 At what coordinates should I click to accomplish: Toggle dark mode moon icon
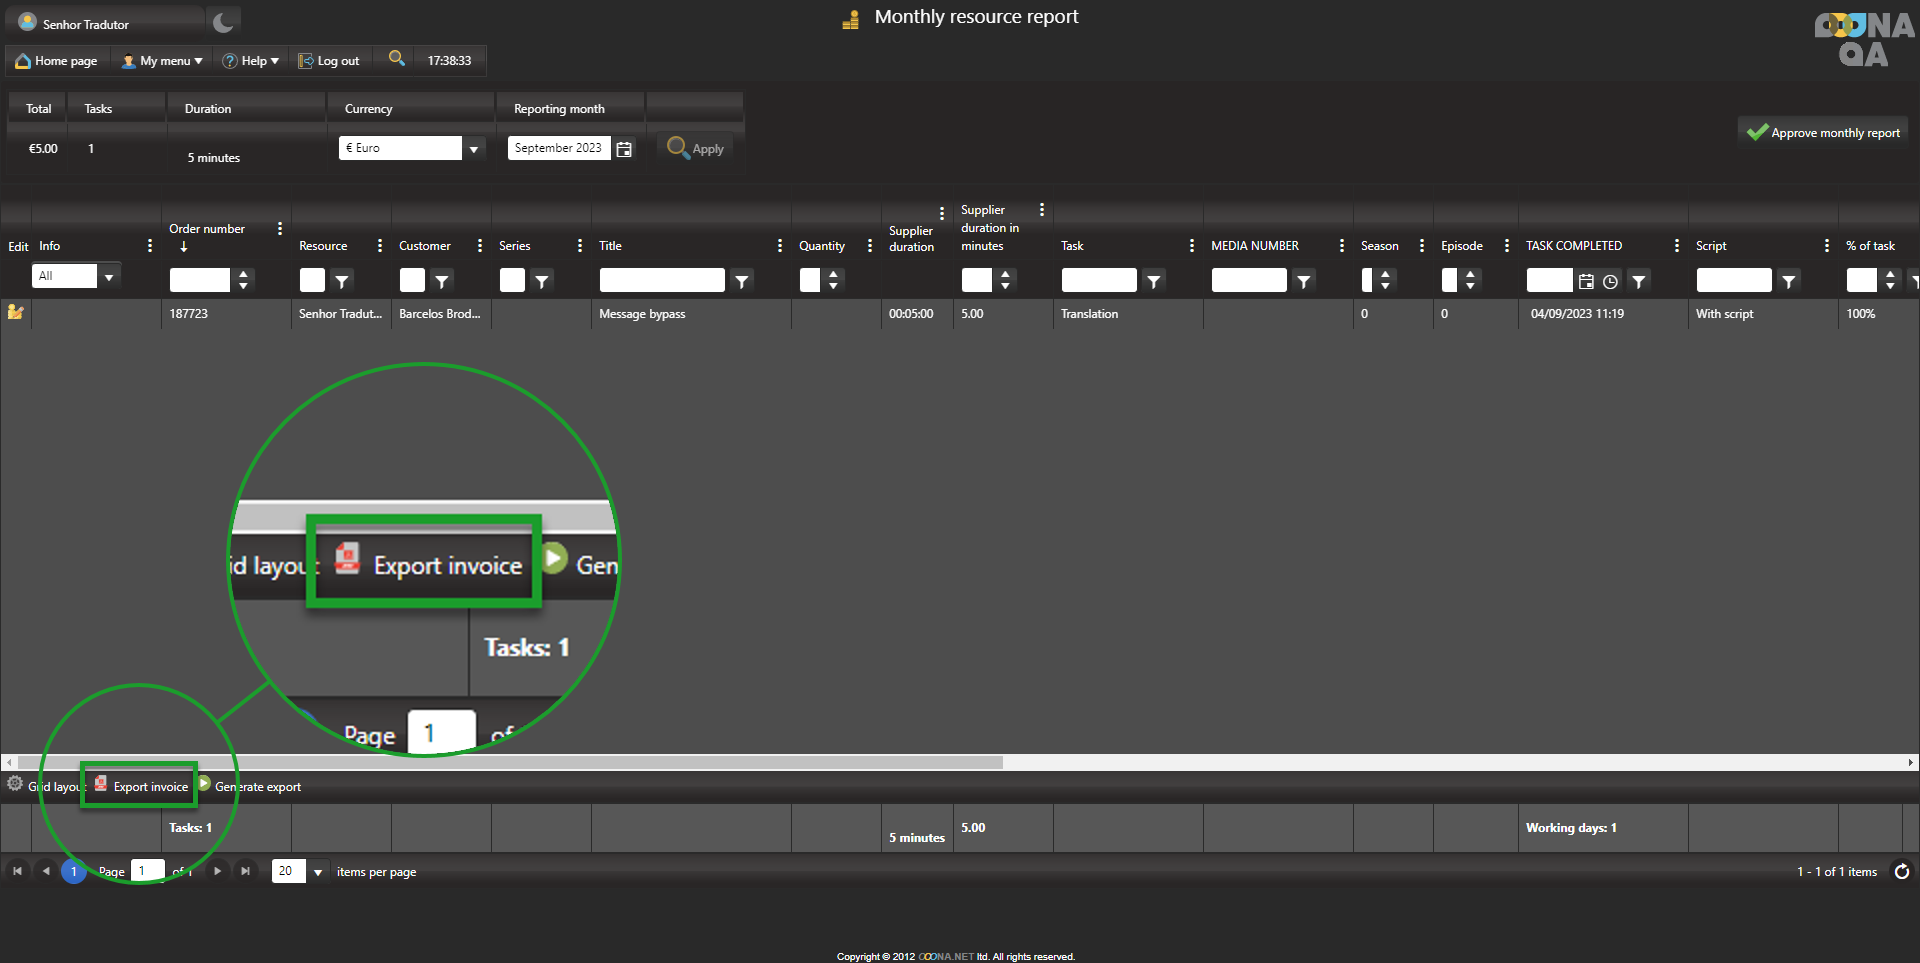(223, 22)
